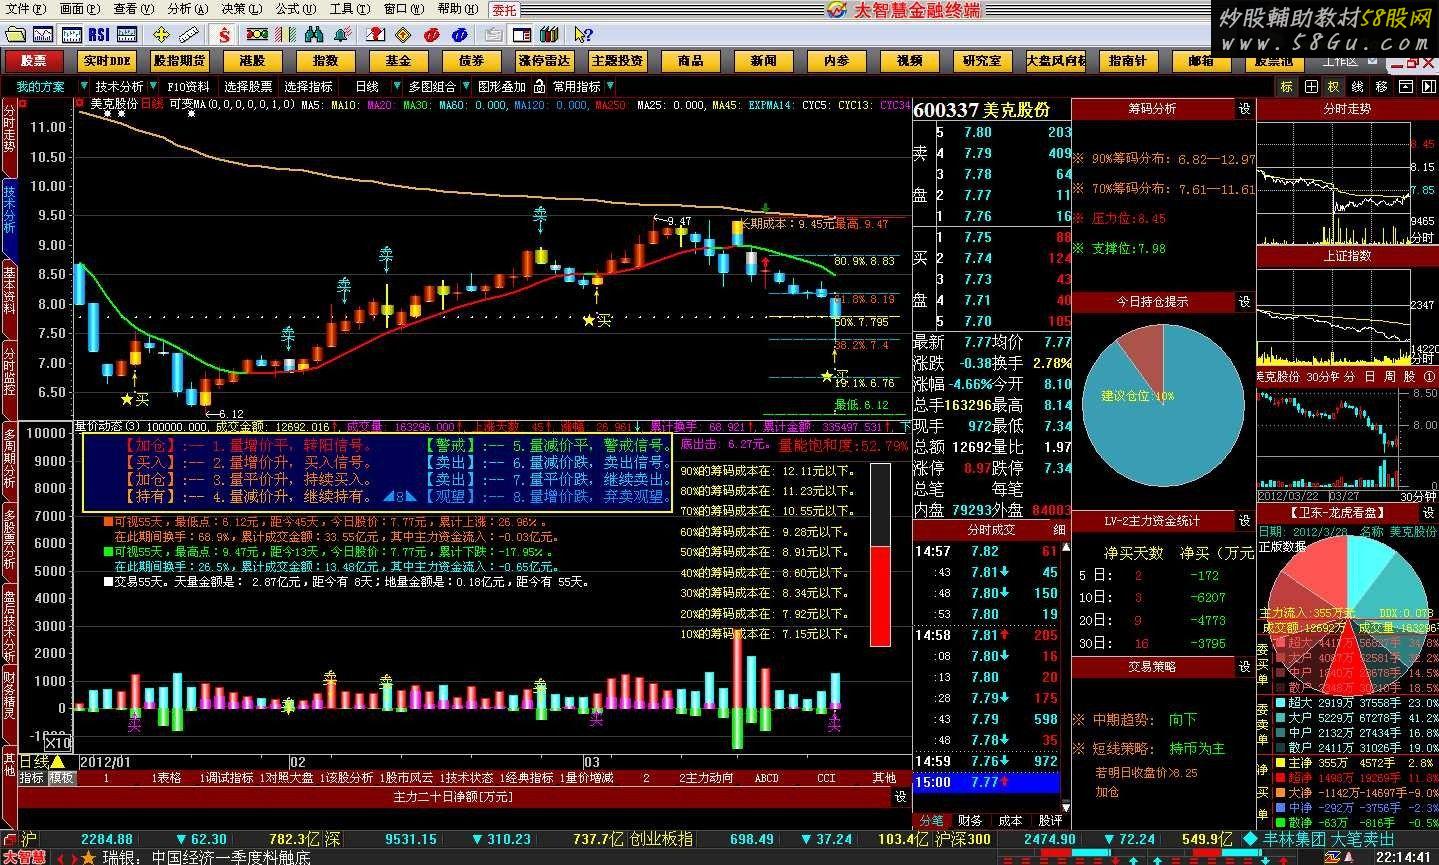1439x865 pixels.
Task: Click the 指南针 button
Action: [x=1128, y=61]
